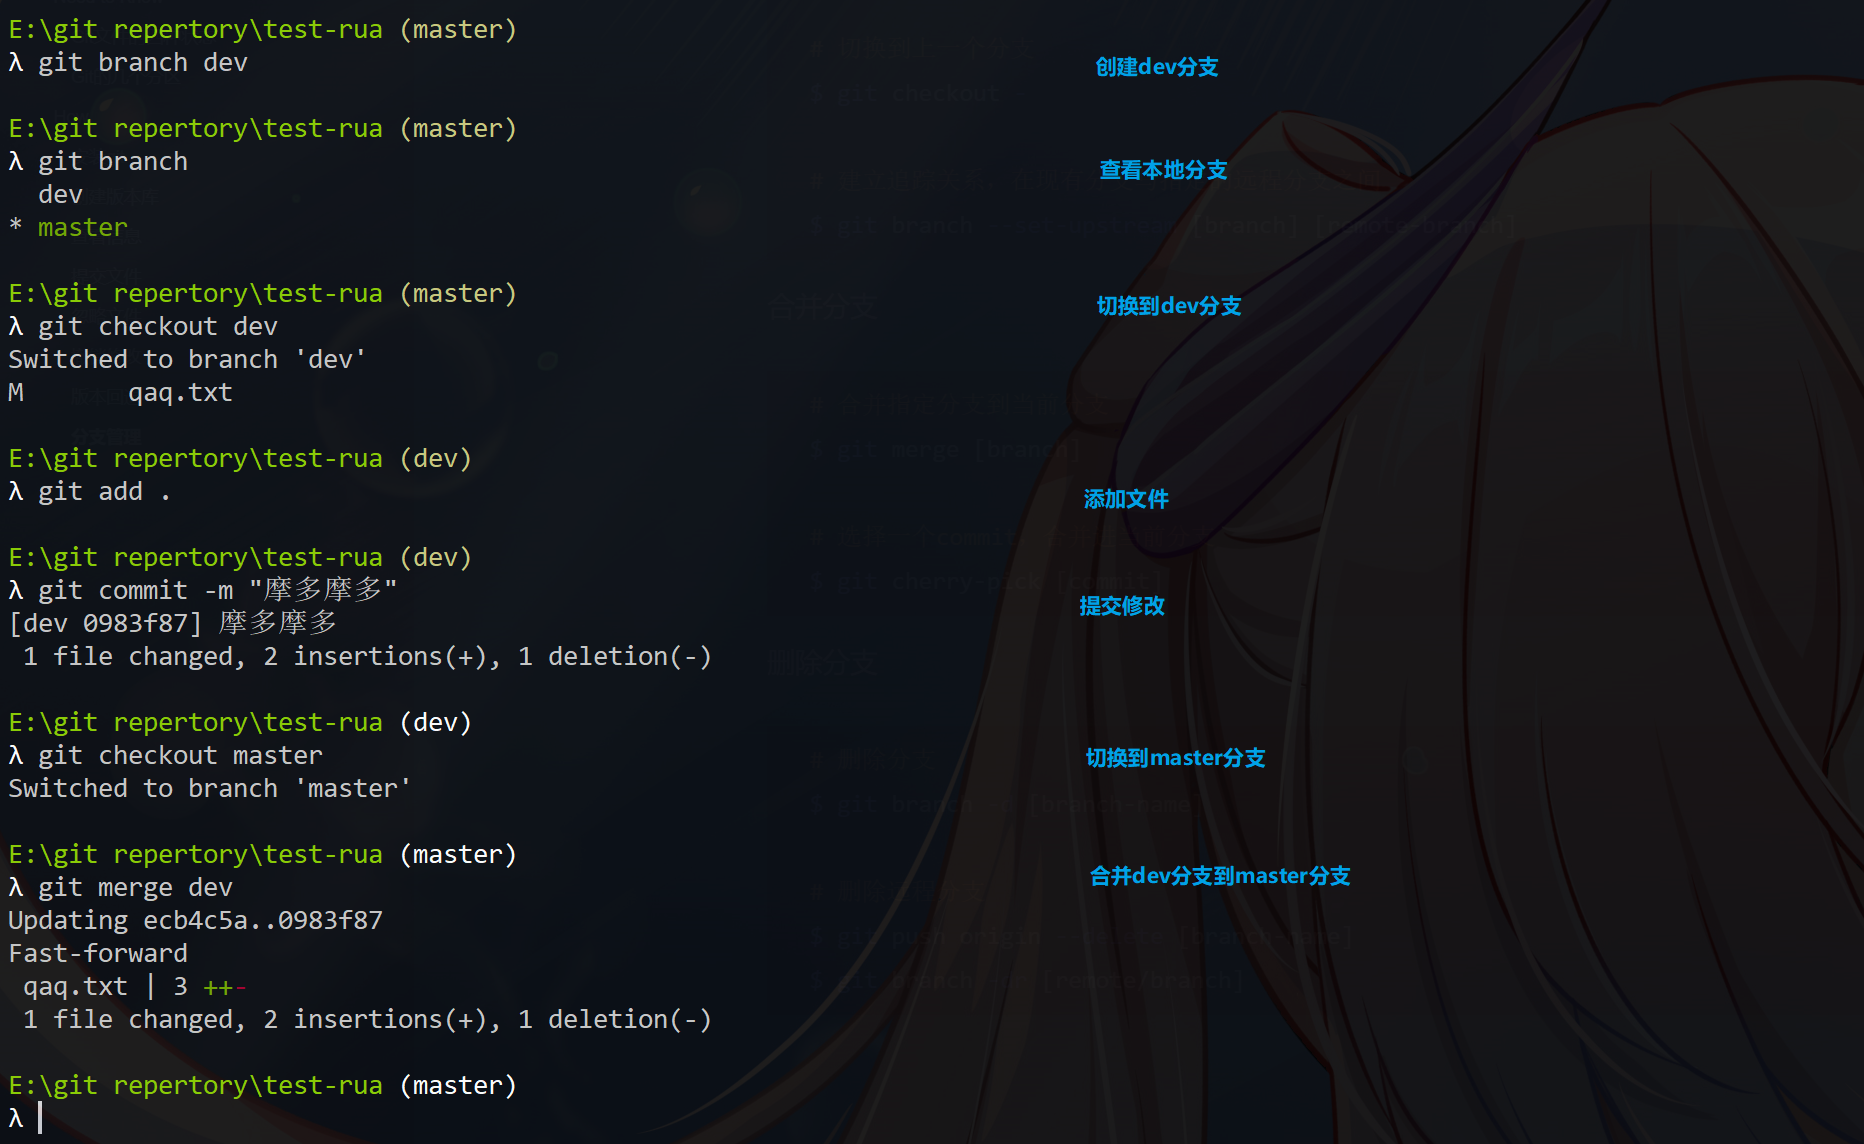Viewport: 1864px width, 1144px height.
Task: Click the 'Fast-forward' output line
Action: pyautogui.click(x=98, y=954)
